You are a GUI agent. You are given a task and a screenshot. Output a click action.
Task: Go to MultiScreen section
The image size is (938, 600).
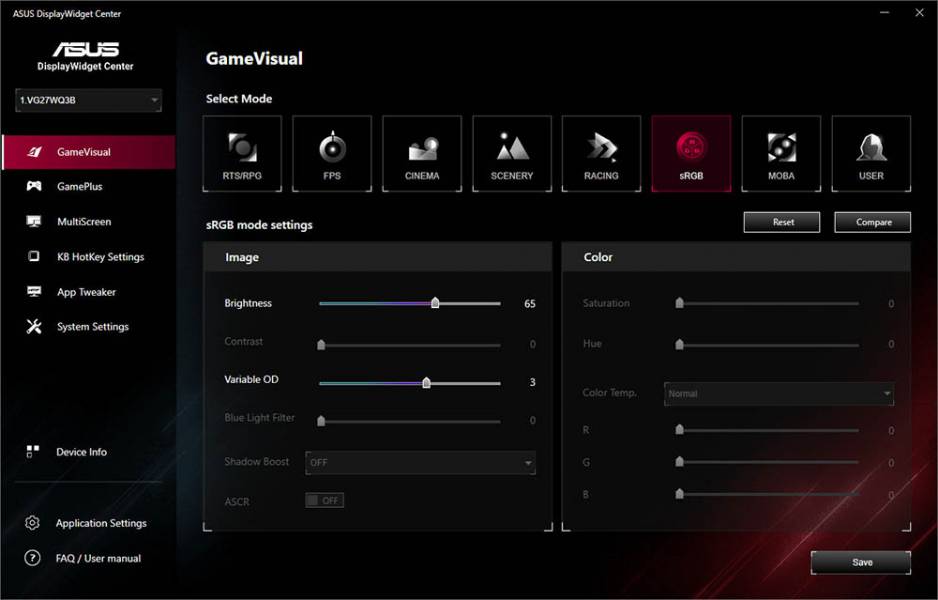84,221
